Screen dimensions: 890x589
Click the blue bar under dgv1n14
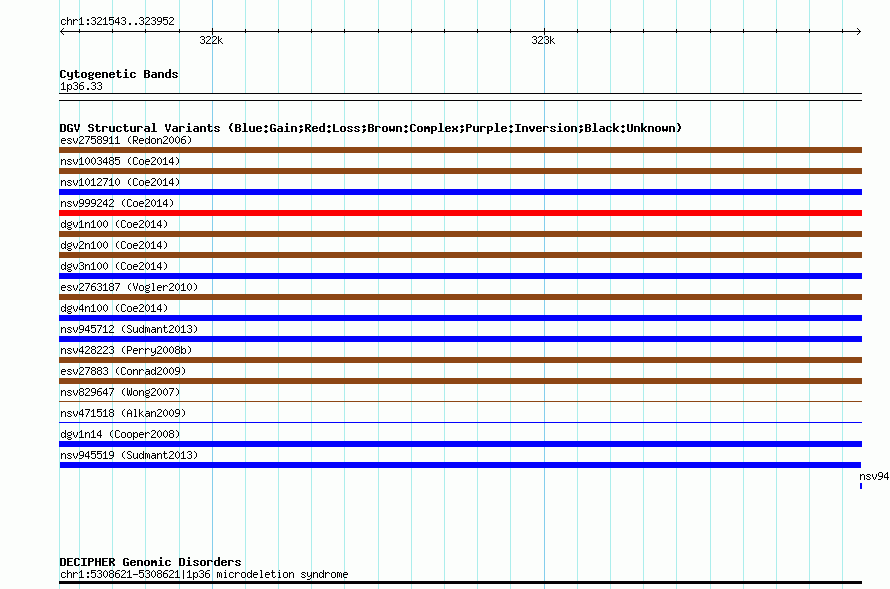click(x=460, y=444)
